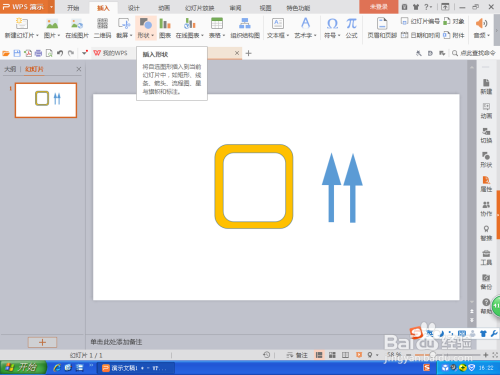The width and height of the screenshot is (500, 375).
Task: Click the Slide Number item
Action: click(420, 21)
